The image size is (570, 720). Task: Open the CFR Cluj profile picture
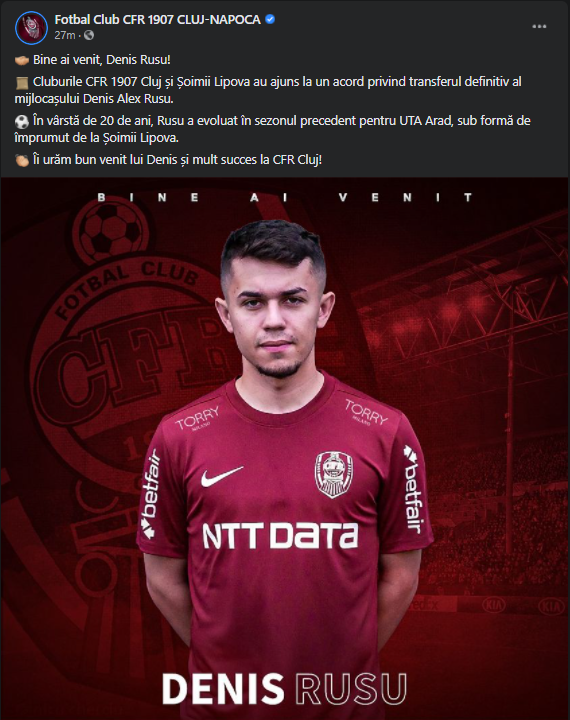point(31,27)
